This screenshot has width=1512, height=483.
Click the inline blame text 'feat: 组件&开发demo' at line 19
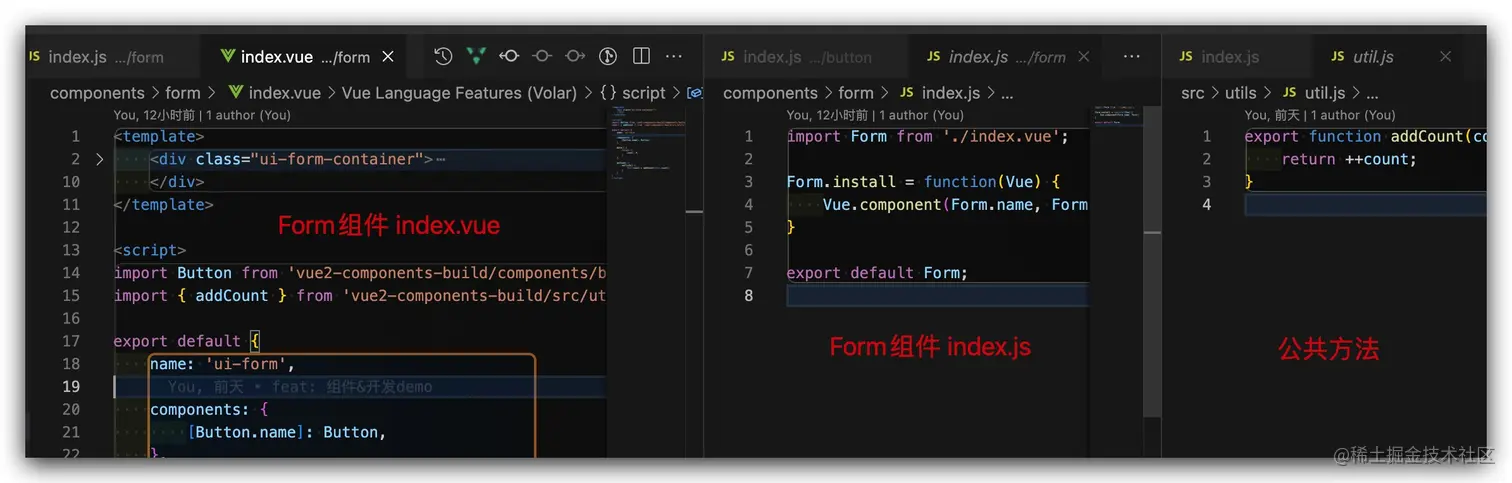click(352, 387)
